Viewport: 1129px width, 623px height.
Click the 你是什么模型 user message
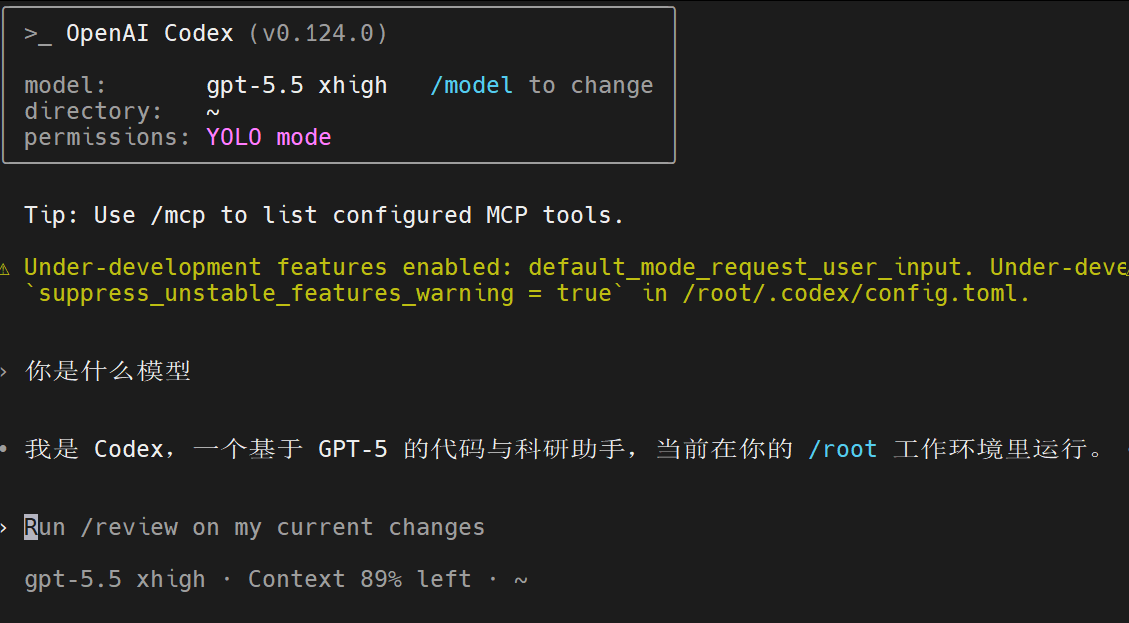pos(107,371)
